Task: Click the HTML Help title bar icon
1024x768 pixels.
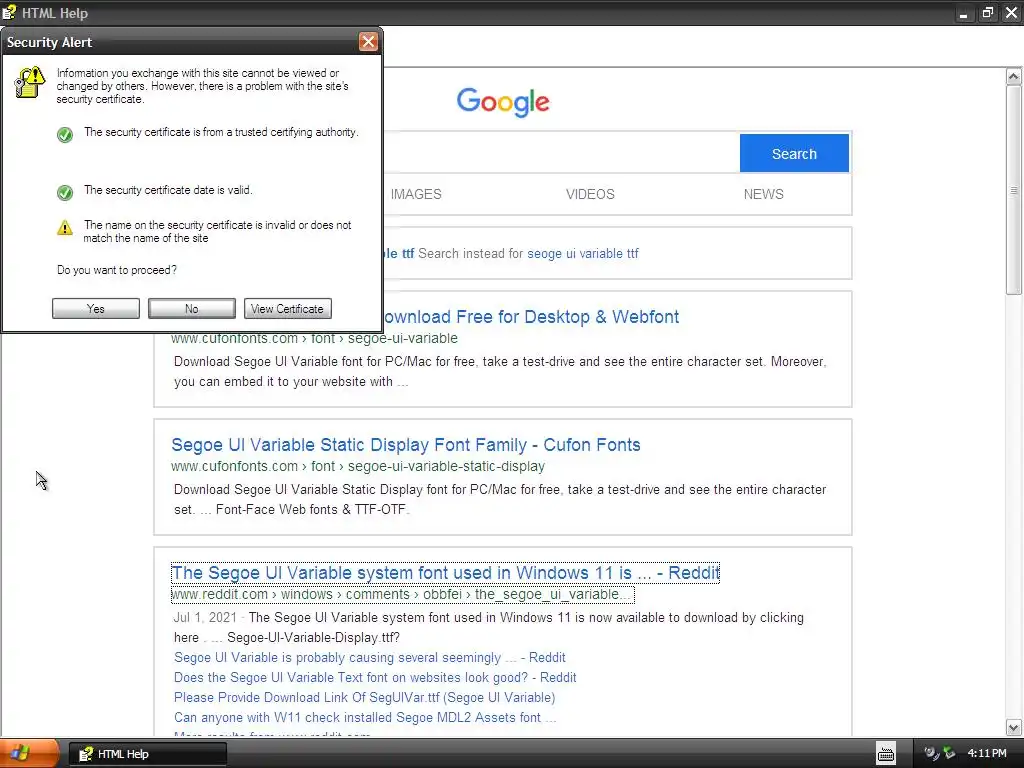Action: click(x=9, y=12)
